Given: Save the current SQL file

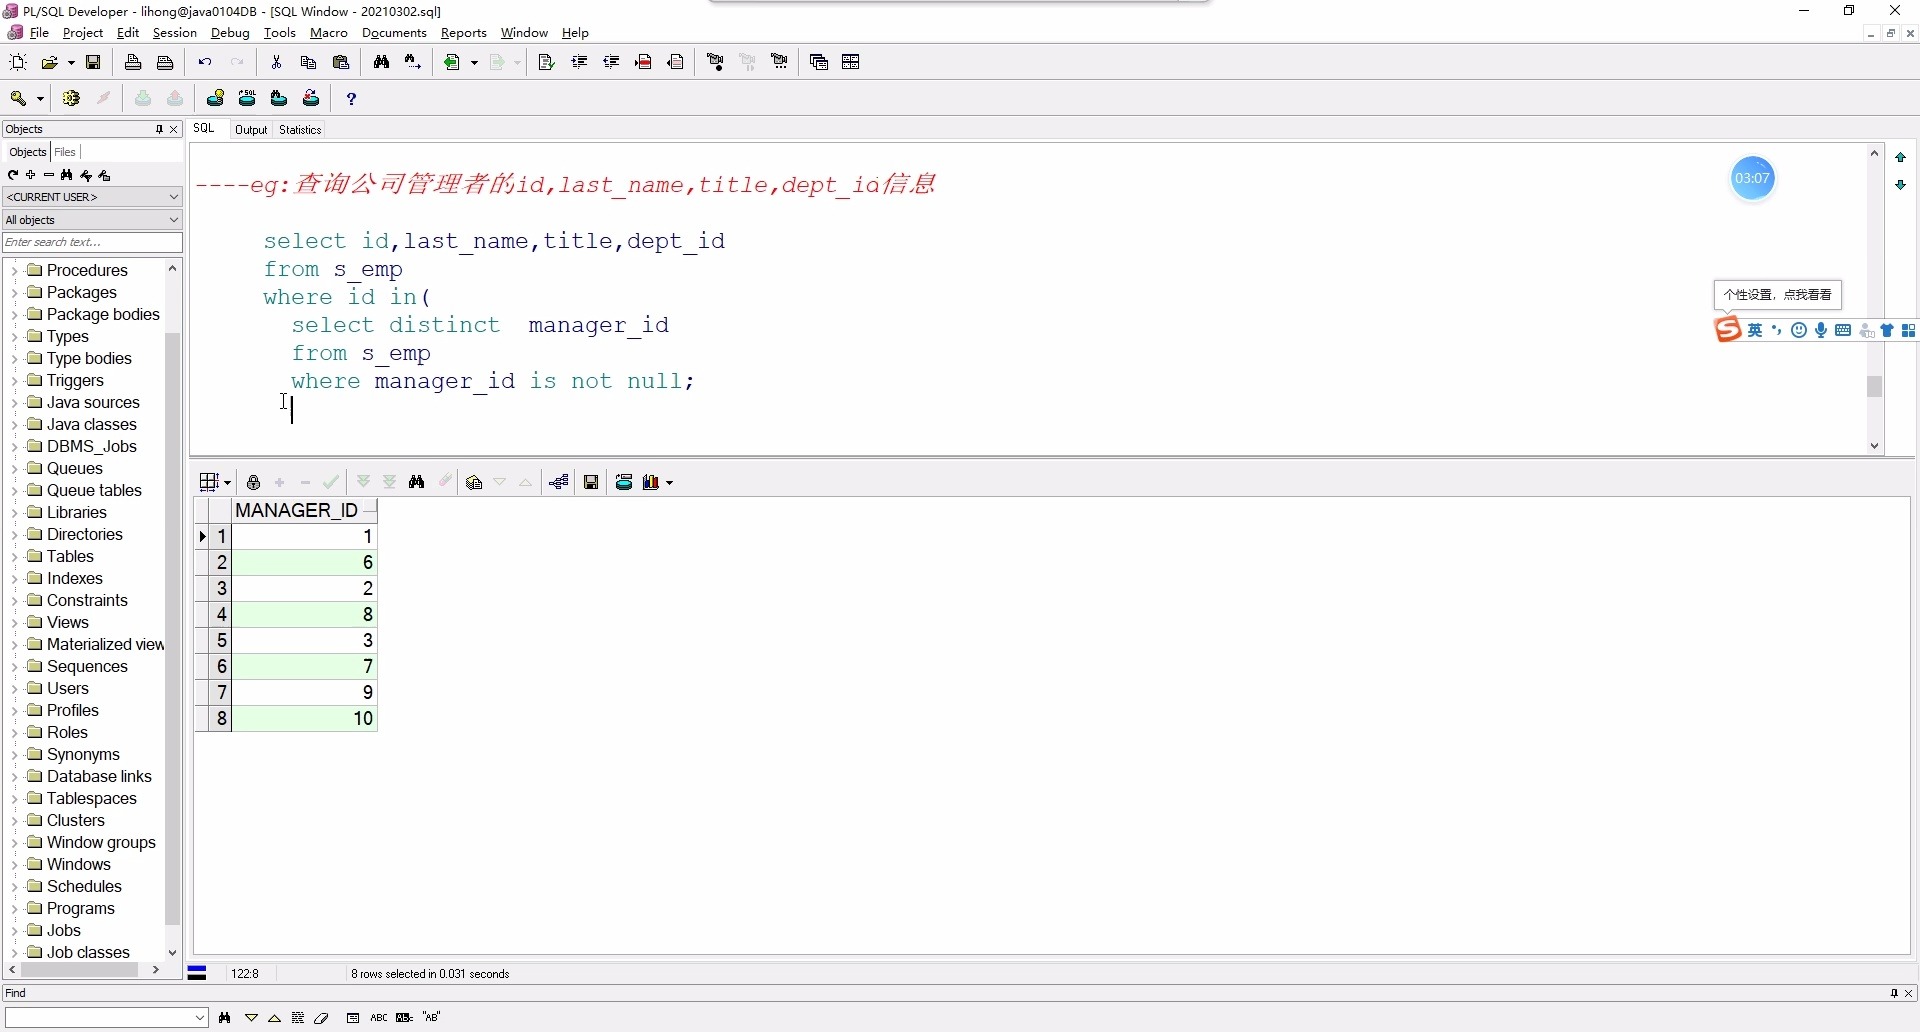Looking at the screenshot, I should [93, 62].
